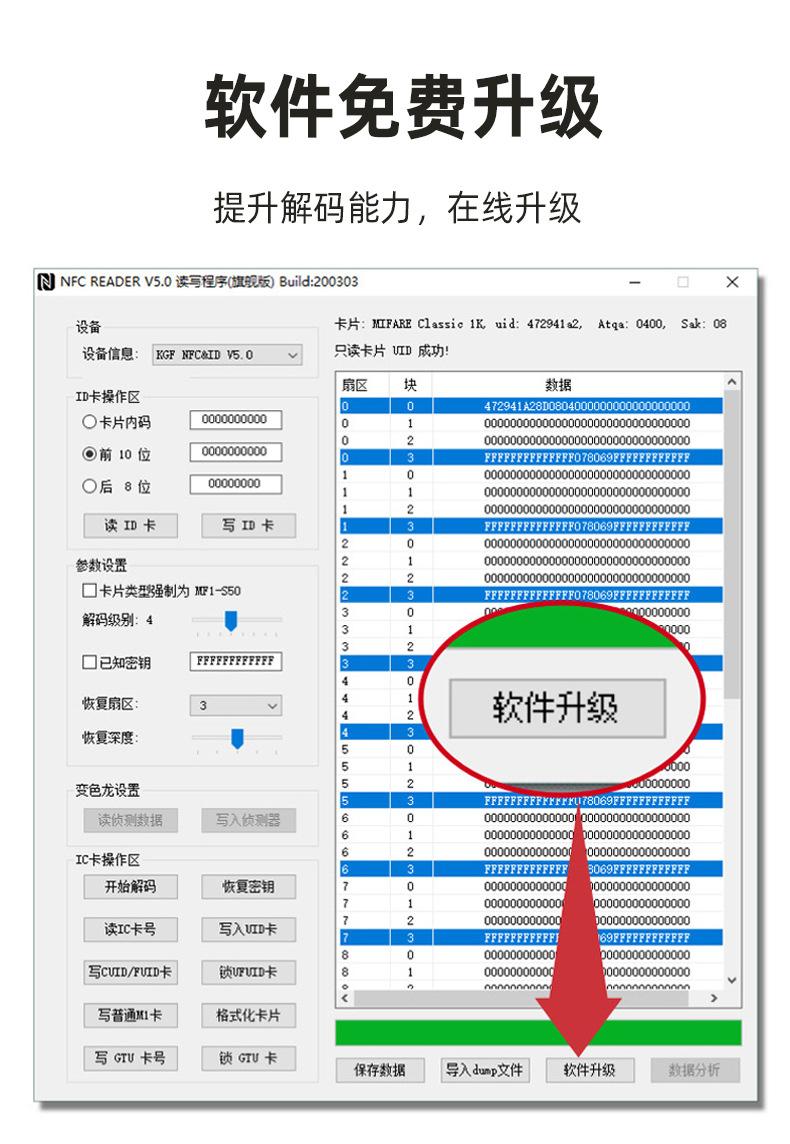Select sector 1 block 3 key row
The height and width of the screenshot is (1144, 790).
[x=531, y=526]
